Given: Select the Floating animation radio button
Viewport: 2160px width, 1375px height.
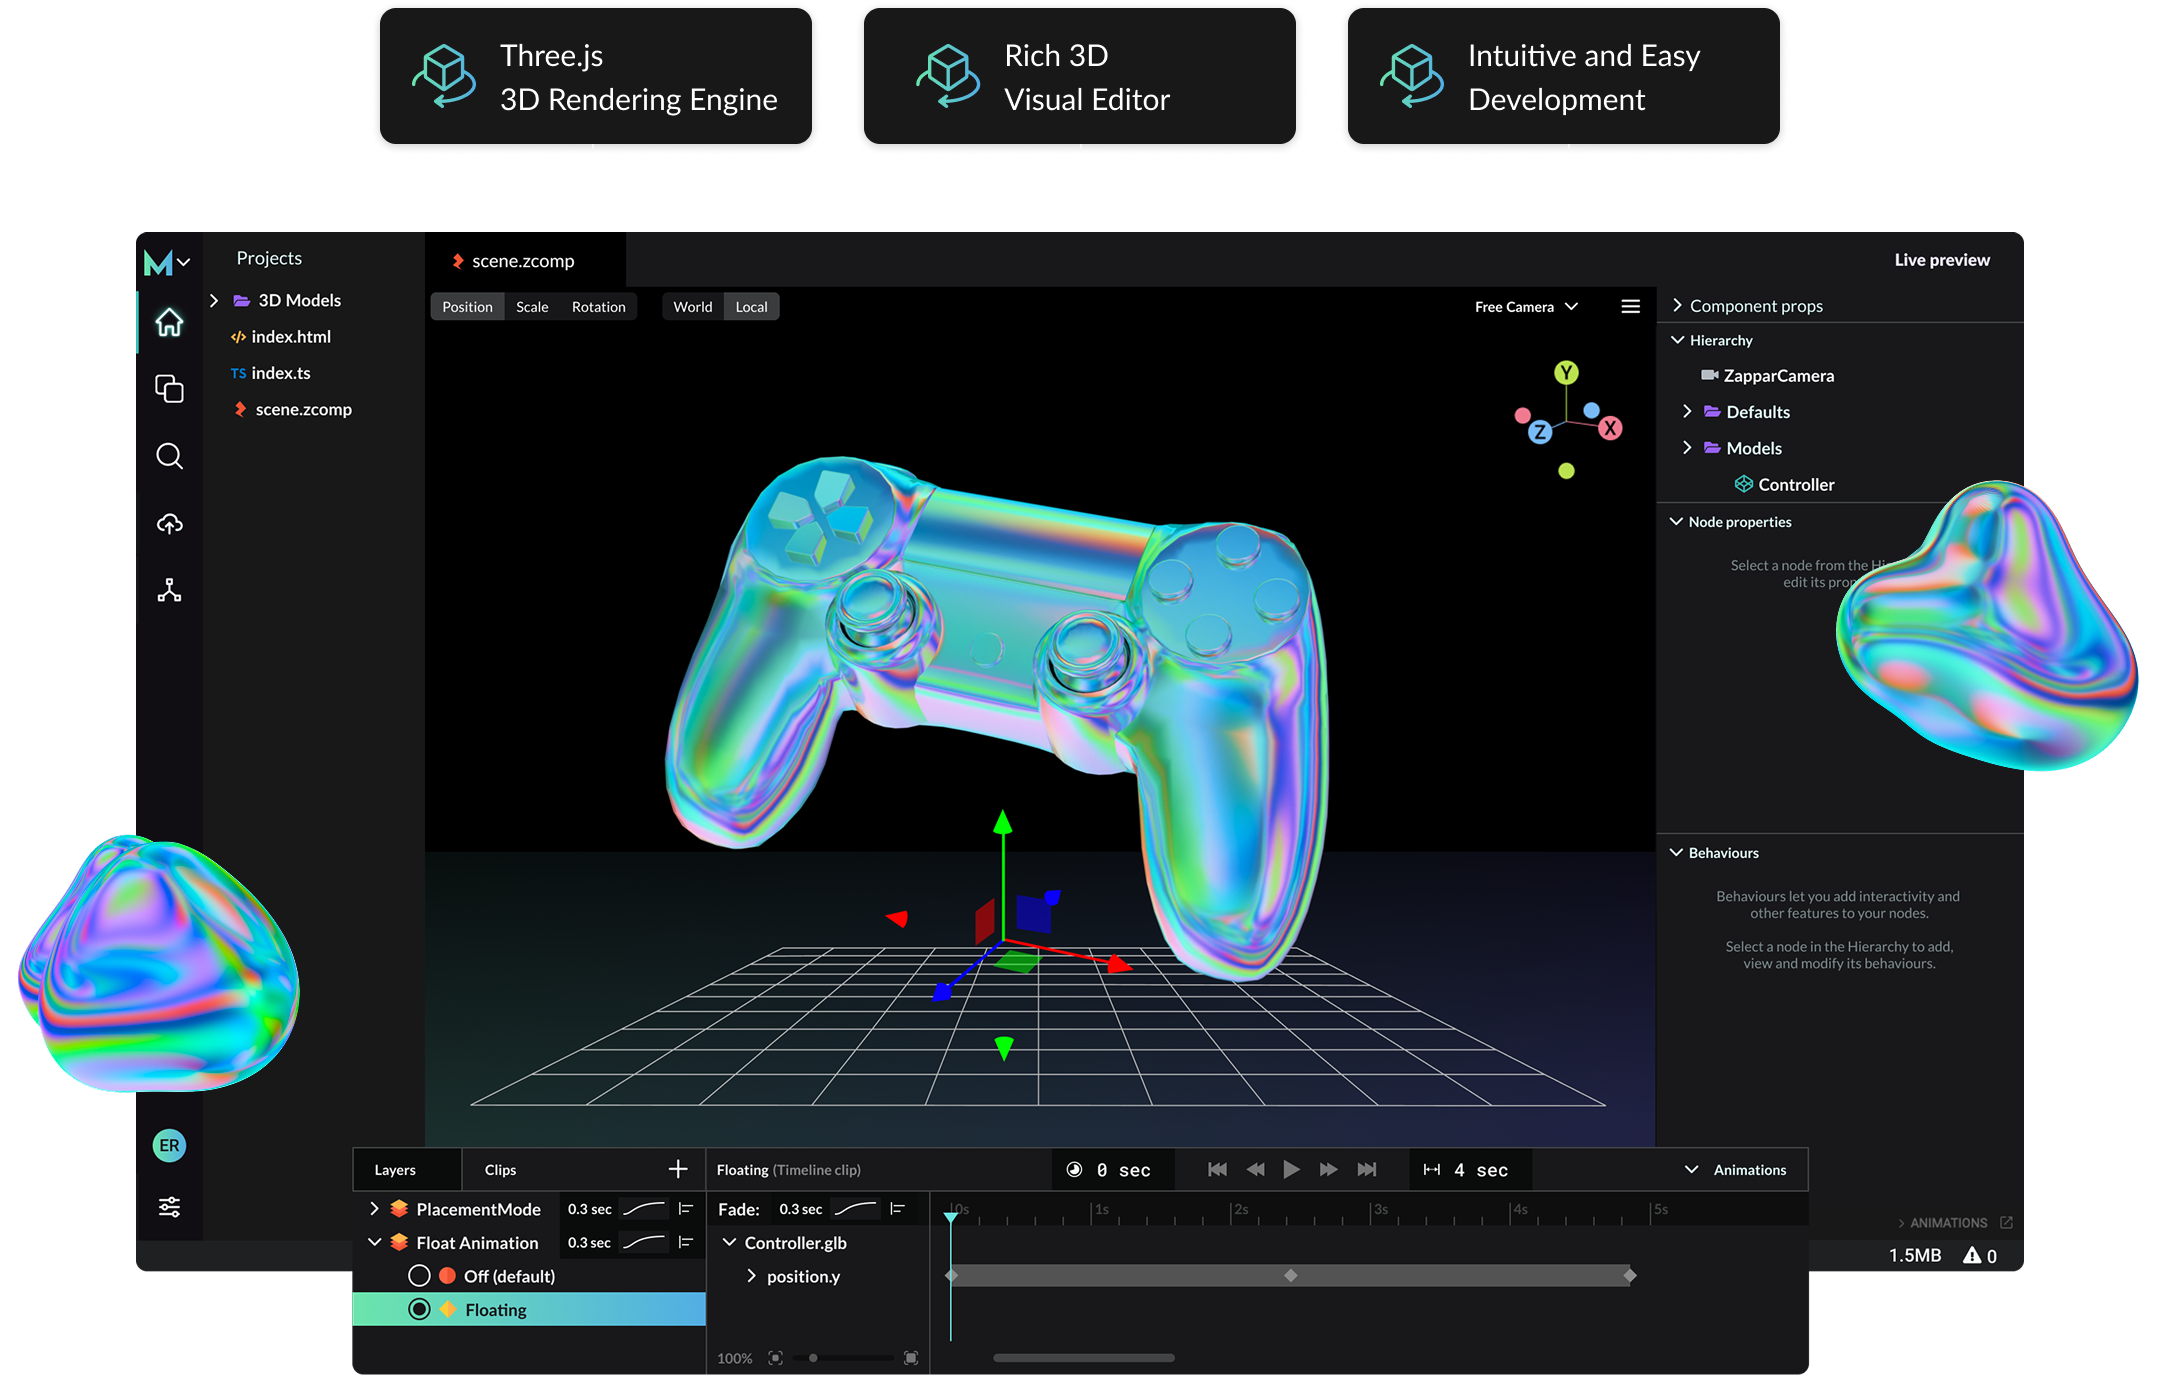Looking at the screenshot, I should click(419, 1309).
